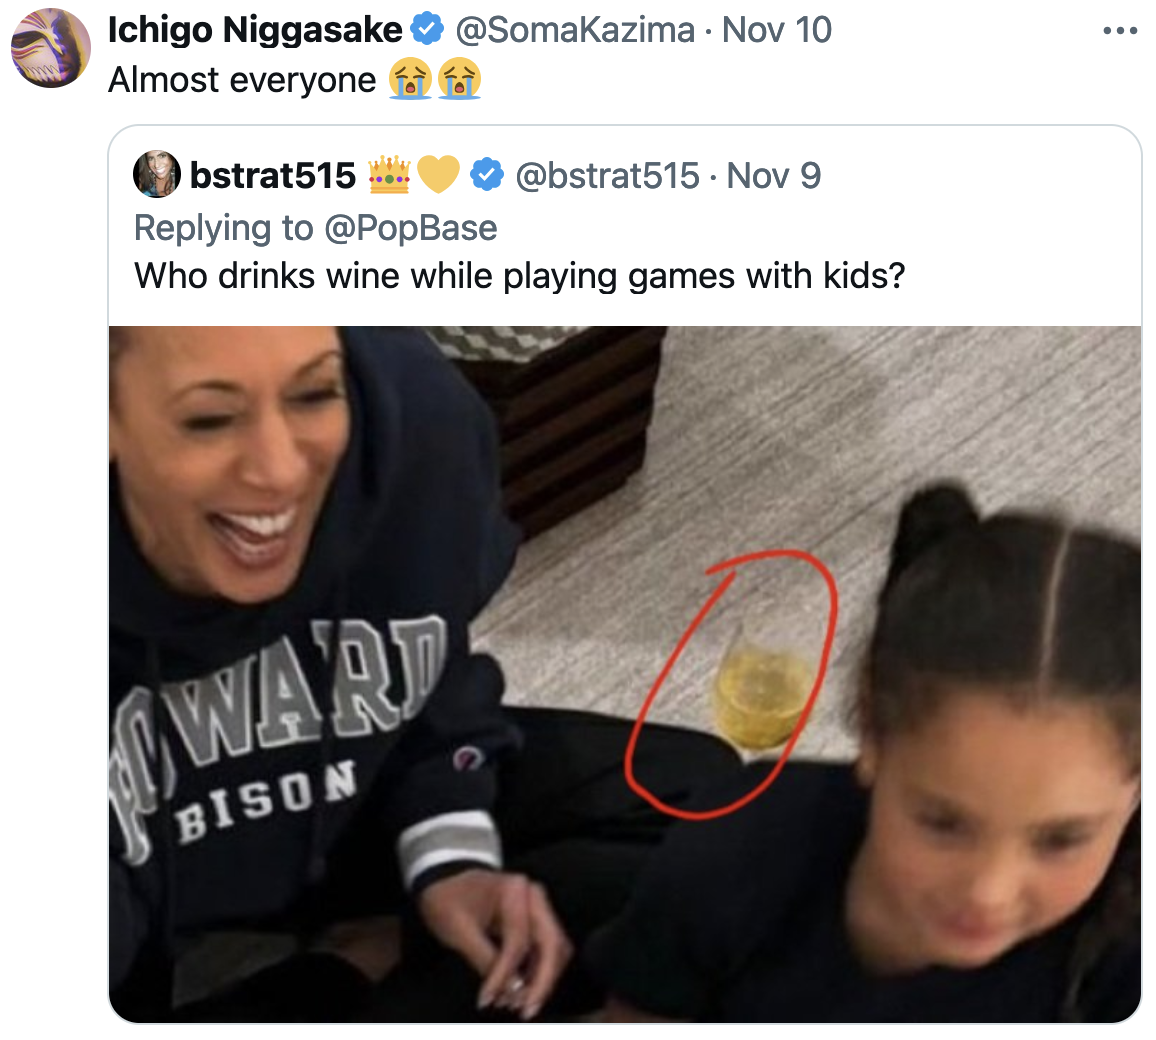Open the three-dot more options menu
Viewport: 1156px width, 1040px height.
pos(1120,31)
